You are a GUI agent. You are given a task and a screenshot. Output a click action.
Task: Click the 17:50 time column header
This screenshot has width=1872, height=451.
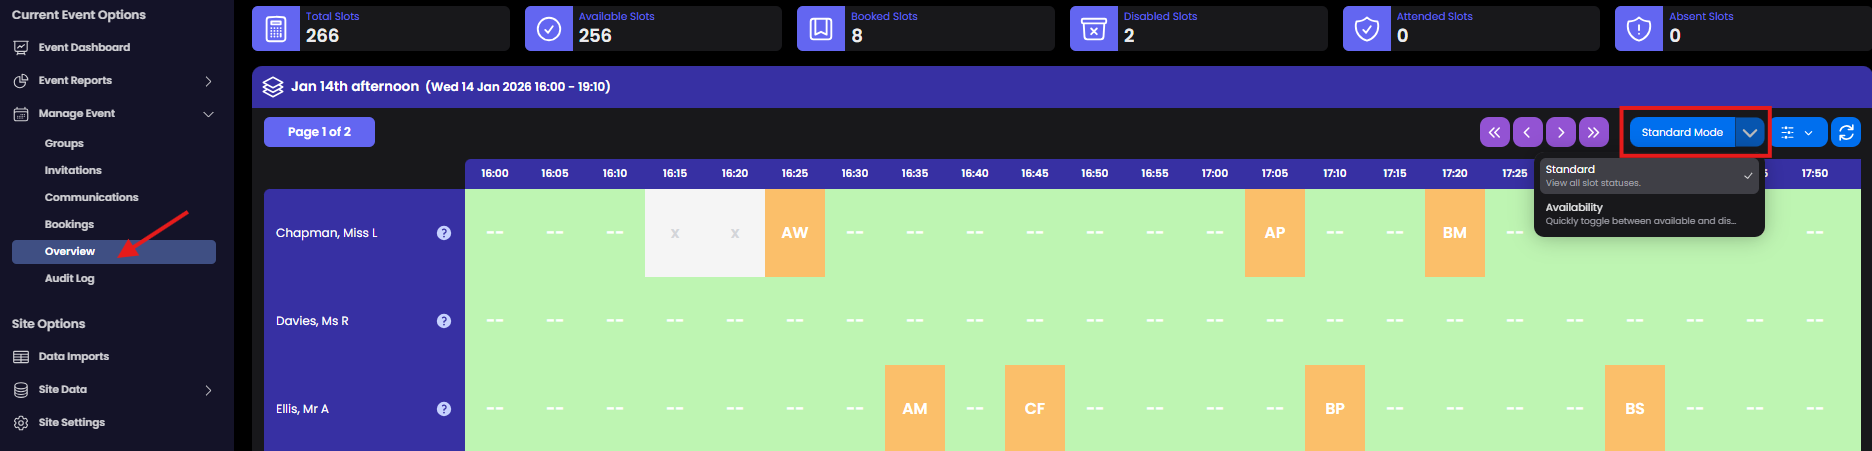pyautogui.click(x=1815, y=173)
